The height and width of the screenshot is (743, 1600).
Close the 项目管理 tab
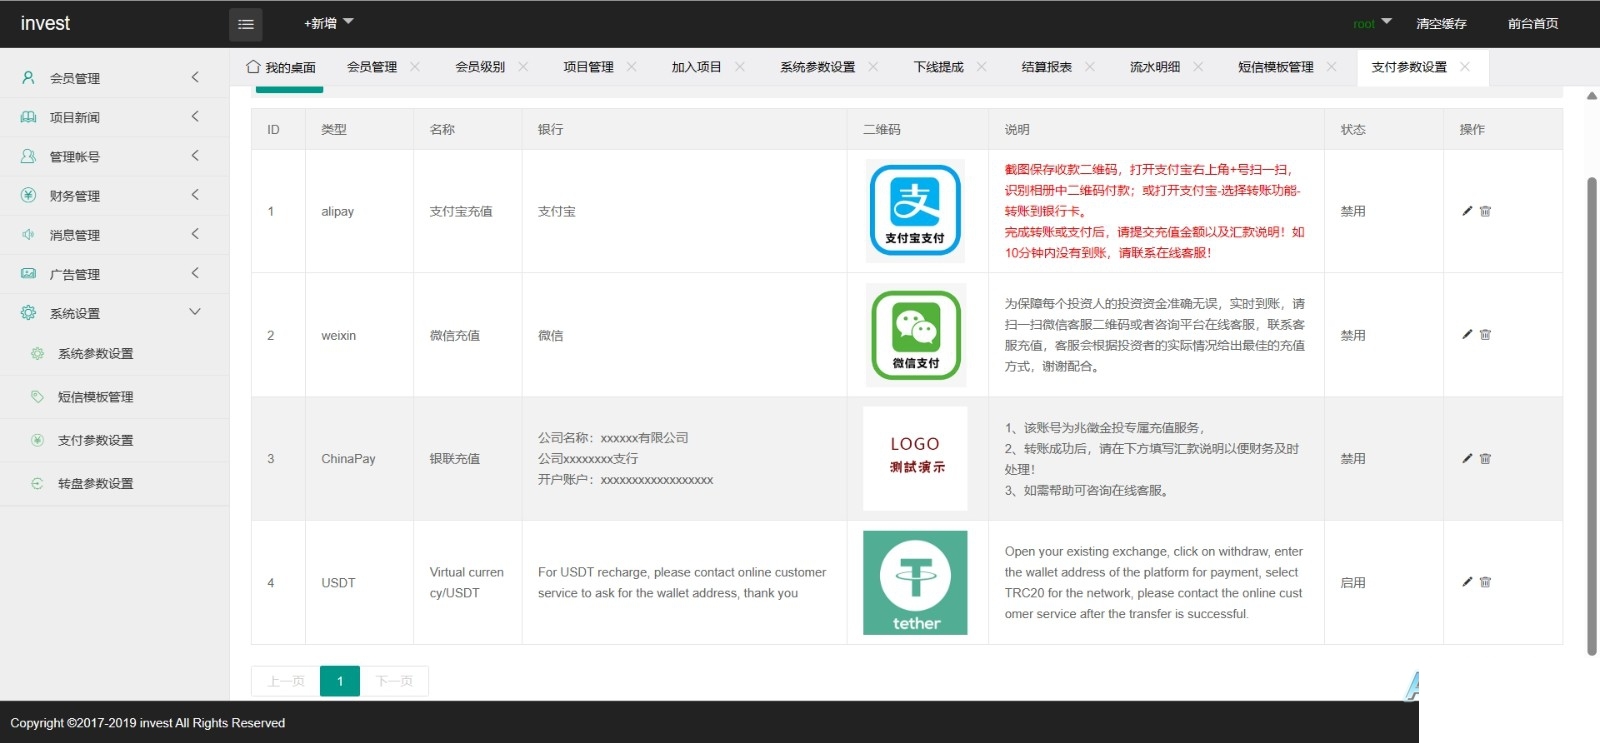(631, 67)
